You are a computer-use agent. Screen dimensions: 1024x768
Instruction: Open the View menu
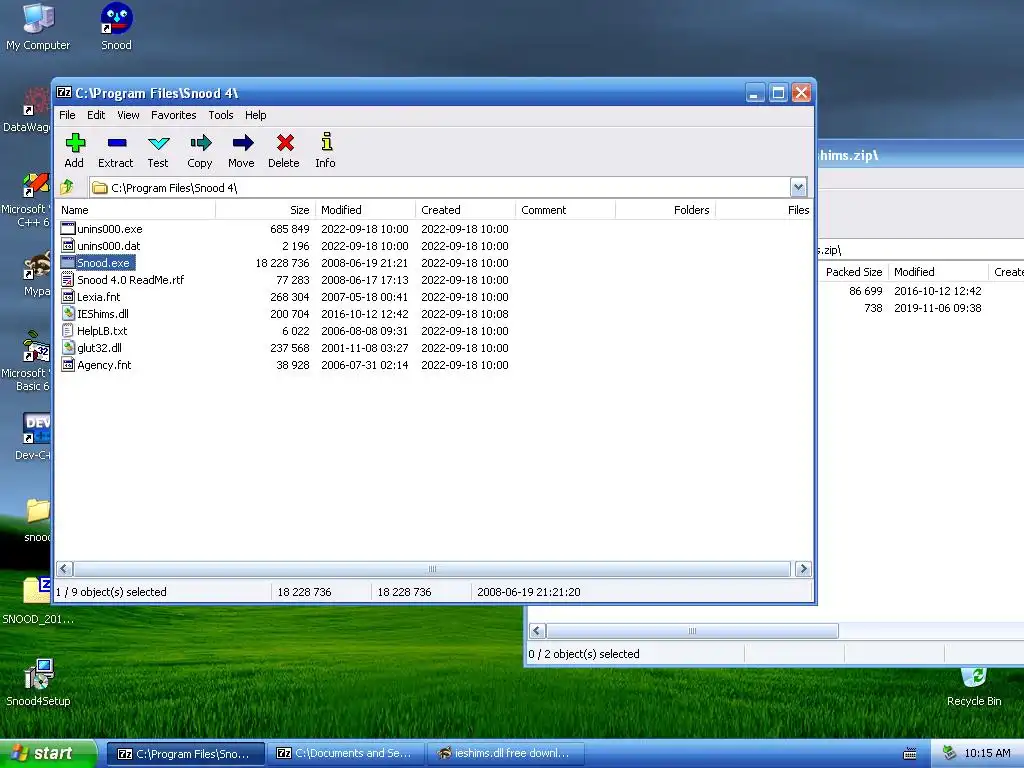tap(128, 115)
